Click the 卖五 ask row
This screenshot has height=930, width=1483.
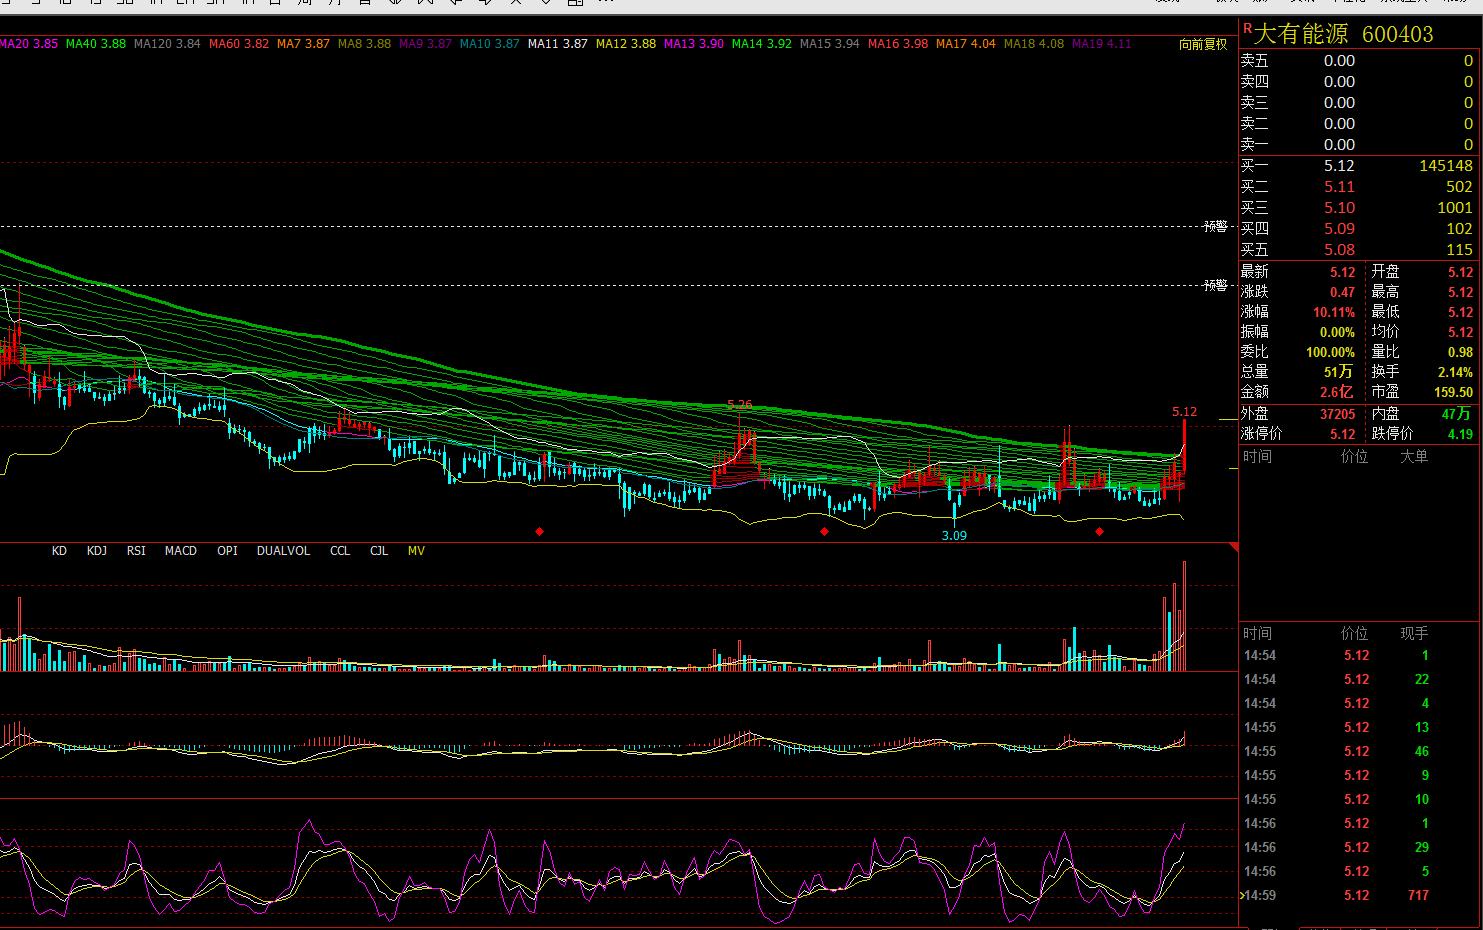(x=1357, y=61)
